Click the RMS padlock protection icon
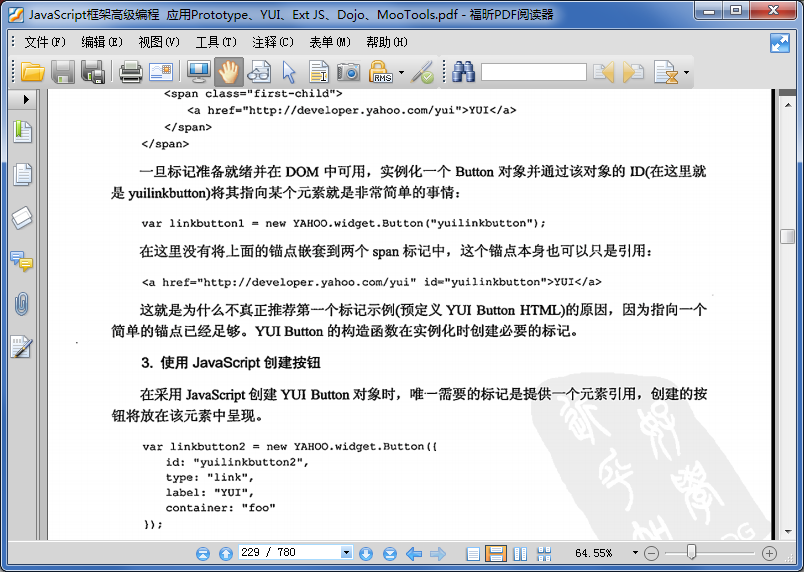The image size is (804, 572). 380,72
